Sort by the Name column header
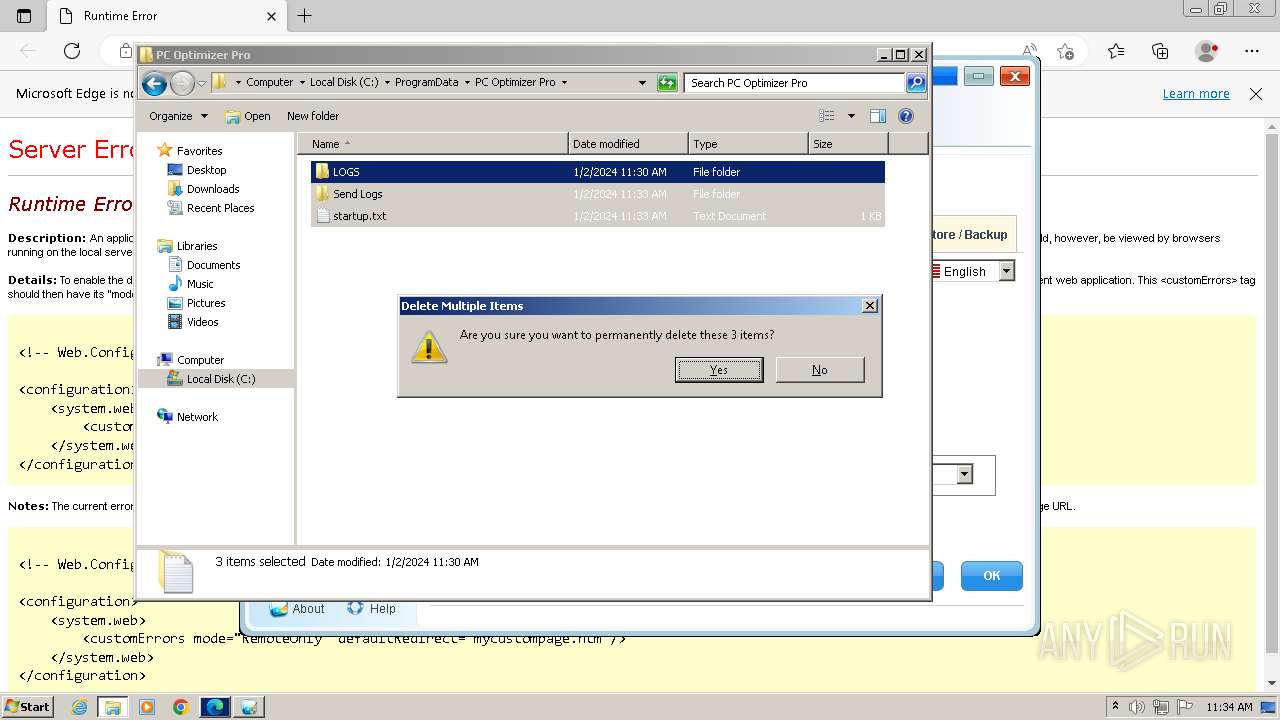 click(x=432, y=144)
